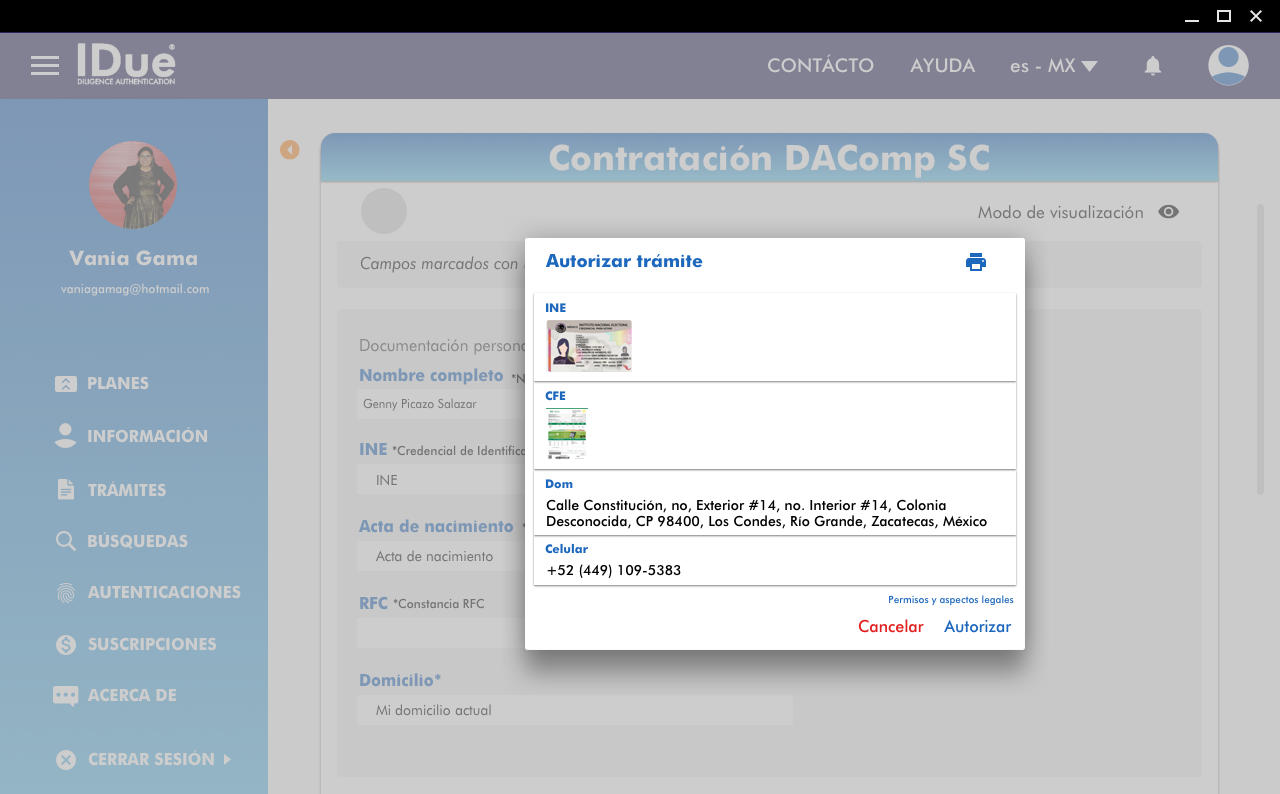The image size is (1280, 794).
Task: Click the print icon in dialog
Action: (x=976, y=262)
